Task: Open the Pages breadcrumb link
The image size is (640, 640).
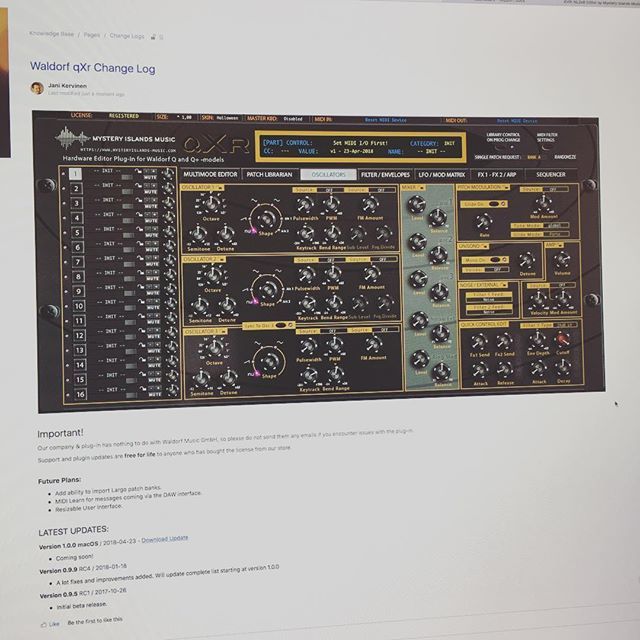Action: pyautogui.click(x=92, y=35)
